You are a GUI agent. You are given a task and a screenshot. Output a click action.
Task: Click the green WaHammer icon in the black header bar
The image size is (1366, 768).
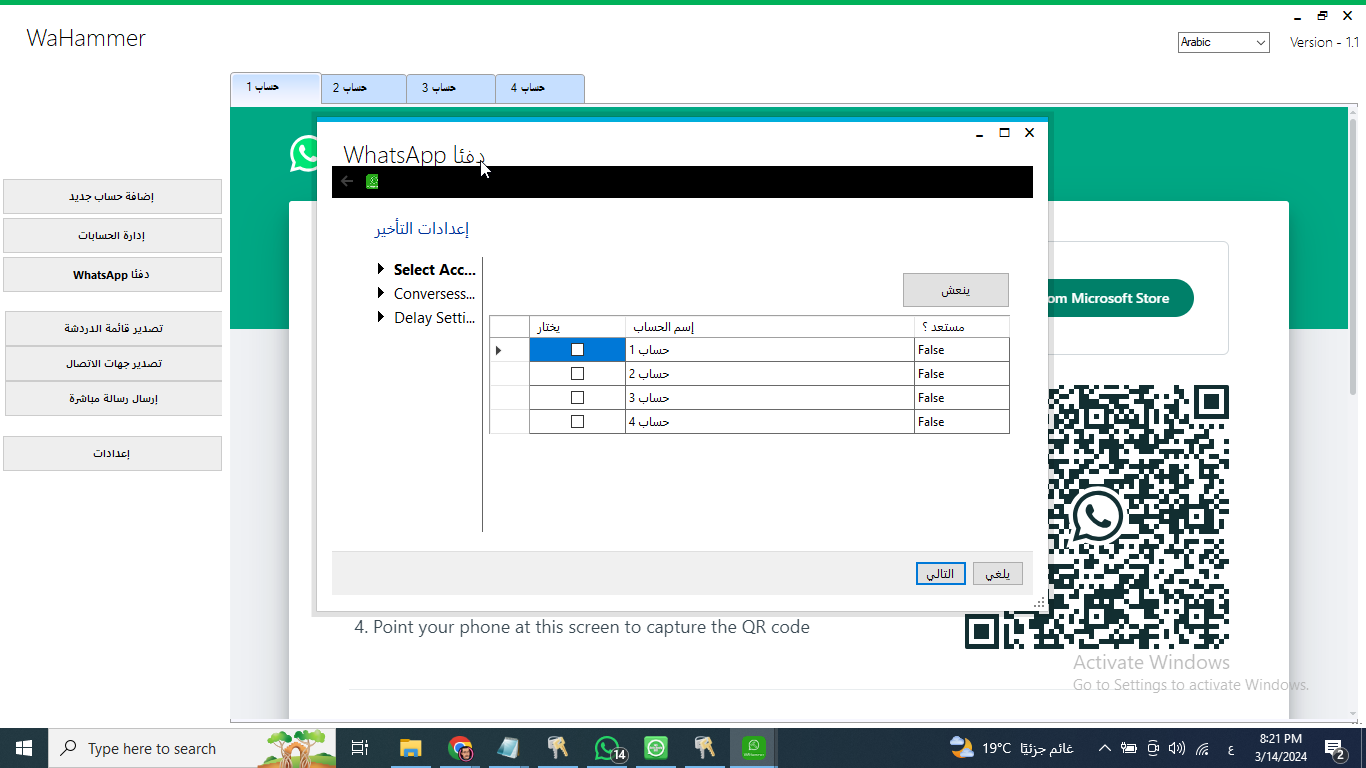pyautogui.click(x=372, y=181)
